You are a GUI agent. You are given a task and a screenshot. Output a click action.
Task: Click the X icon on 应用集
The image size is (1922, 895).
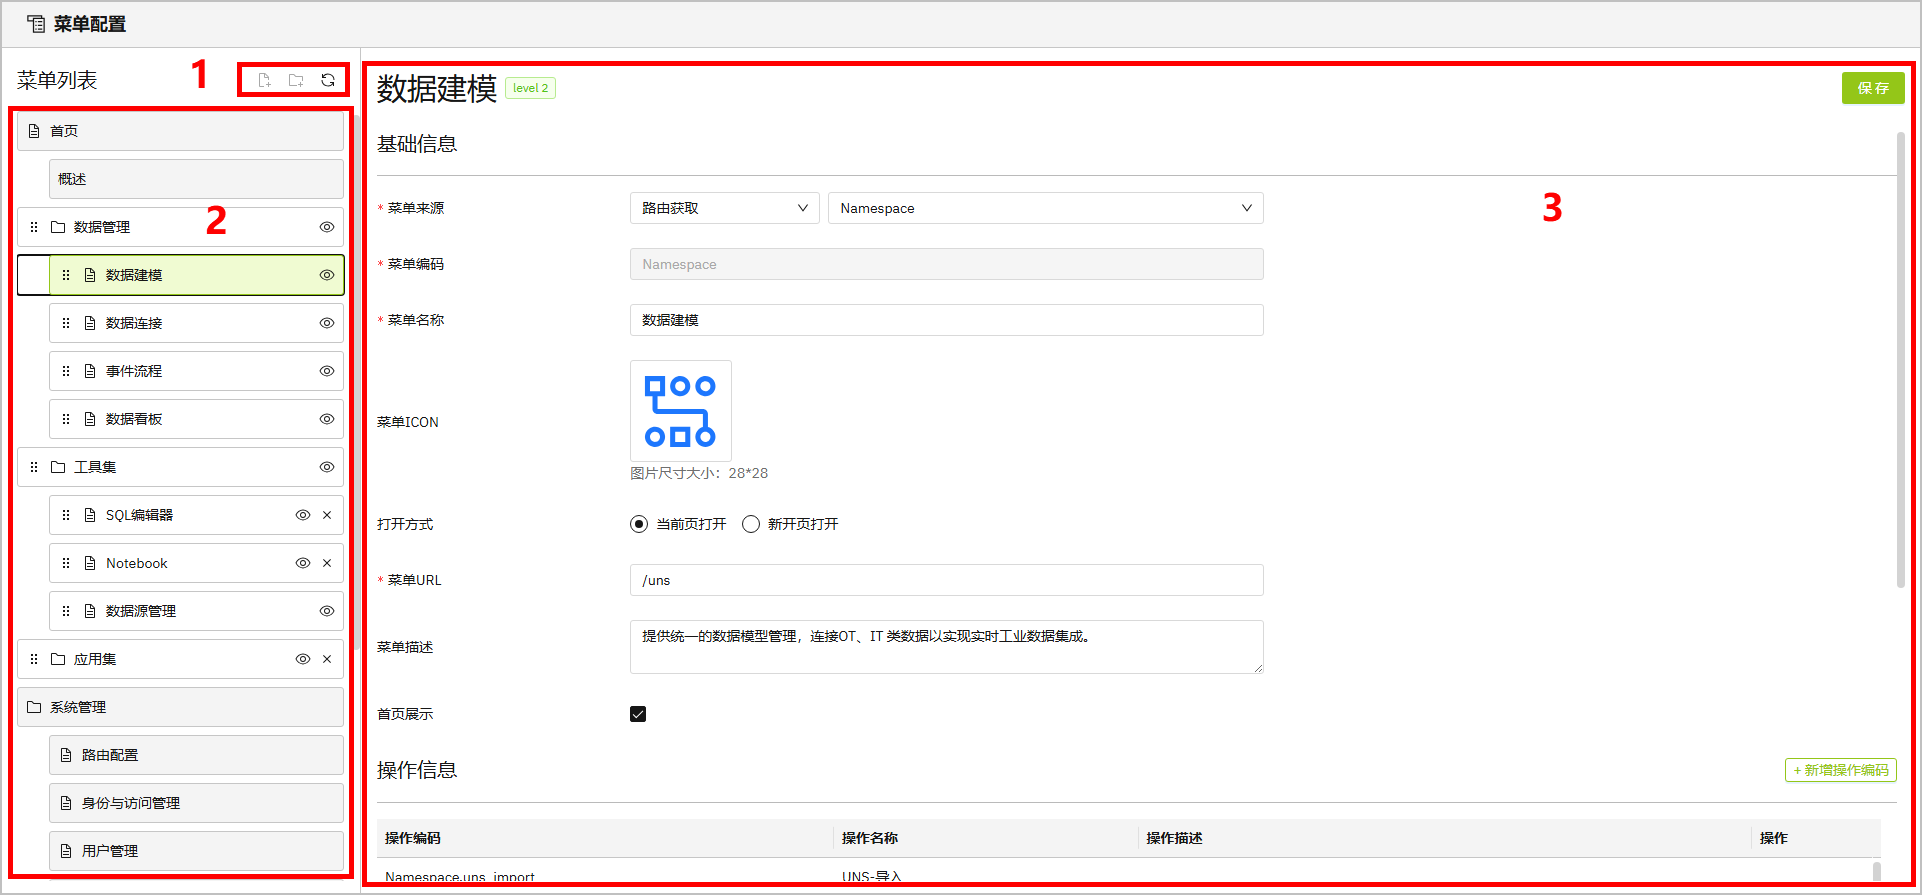point(327,659)
